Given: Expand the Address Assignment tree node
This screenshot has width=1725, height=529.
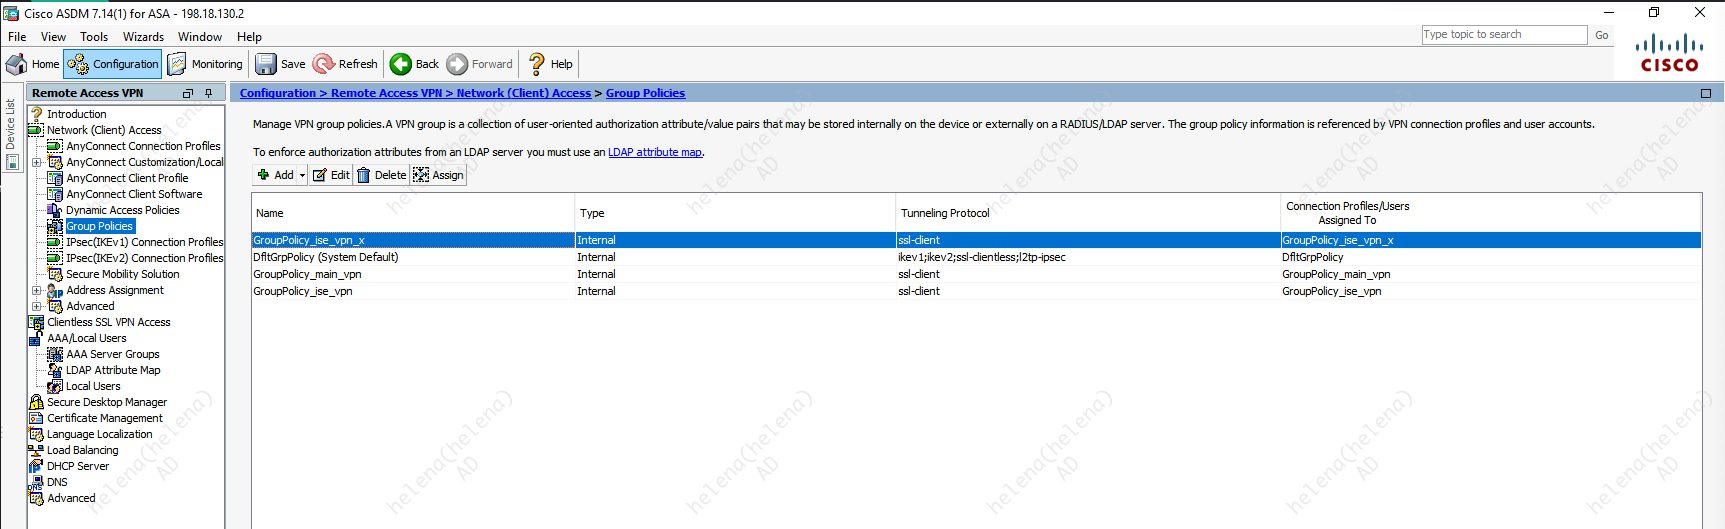Looking at the screenshot, I should (37, 291).
